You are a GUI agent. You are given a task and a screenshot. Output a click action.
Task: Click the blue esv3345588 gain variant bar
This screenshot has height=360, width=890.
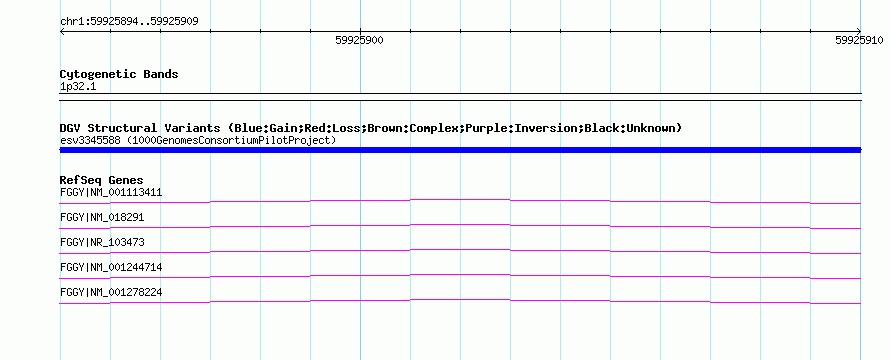coord(460,150)
